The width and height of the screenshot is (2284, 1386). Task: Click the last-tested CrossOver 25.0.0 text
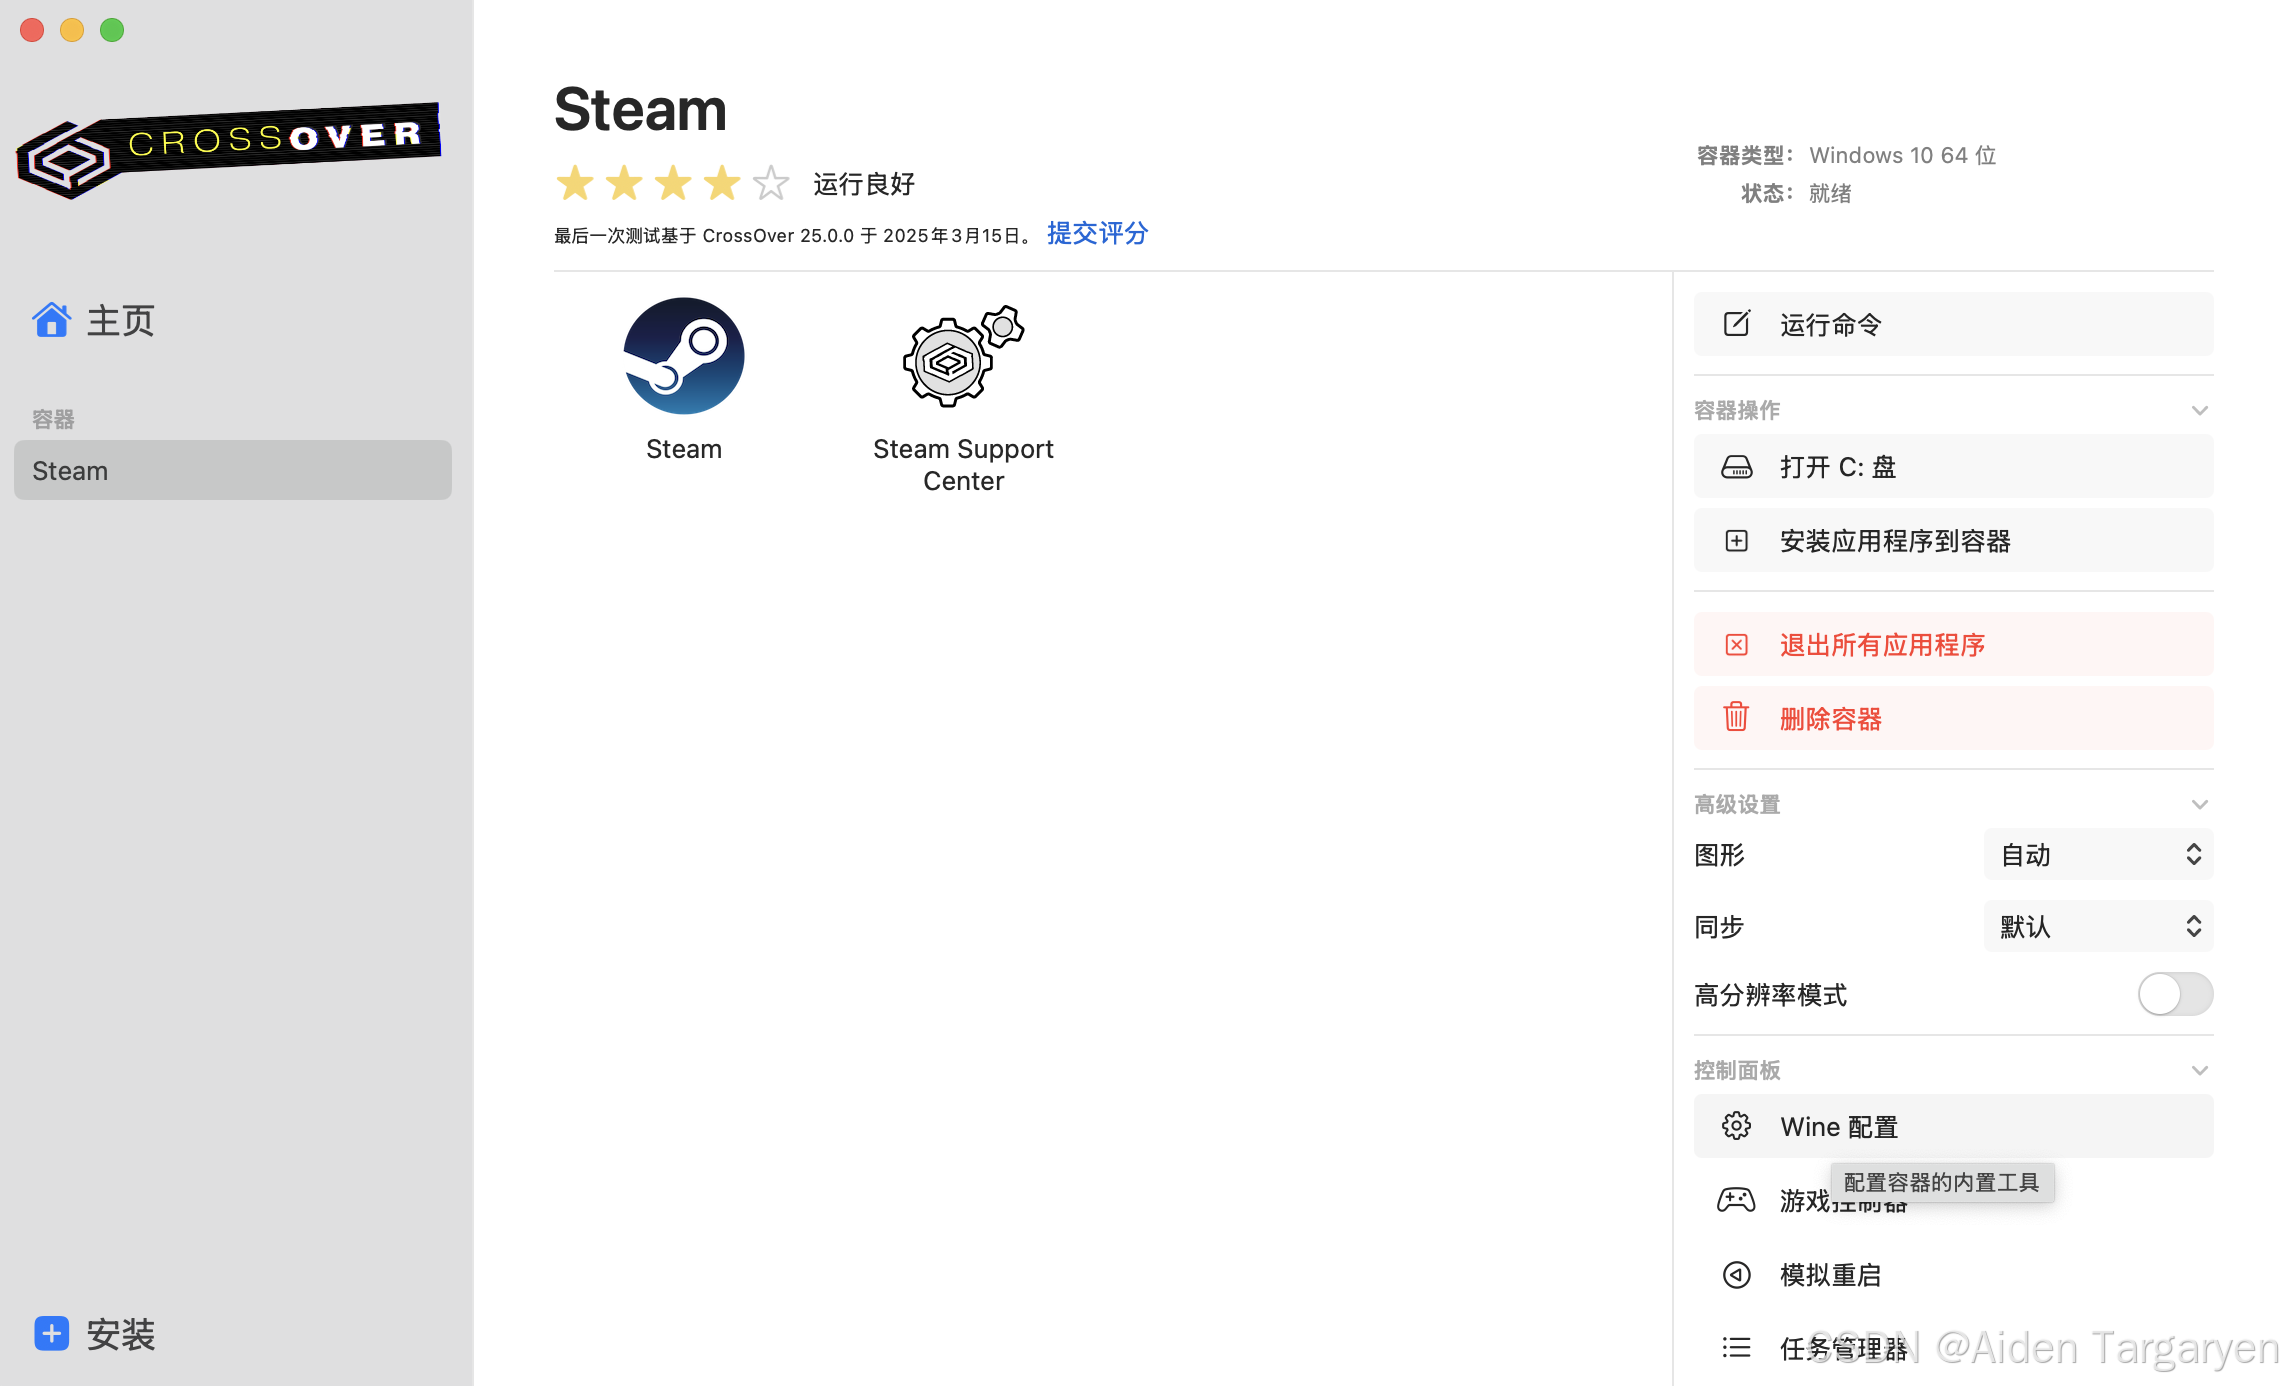tap(796, 236)
